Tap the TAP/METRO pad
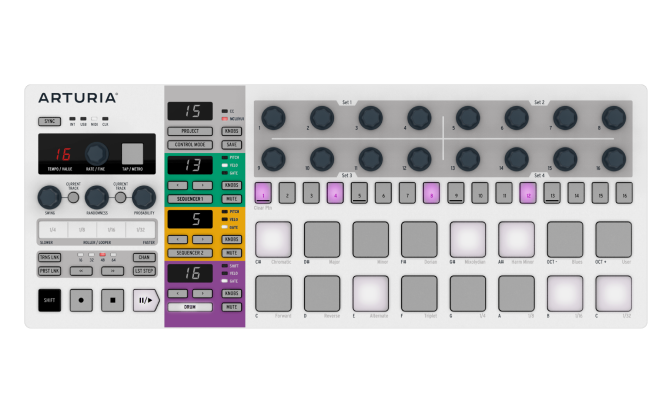This screenshot has width=666, height=396. click(133, 153)
